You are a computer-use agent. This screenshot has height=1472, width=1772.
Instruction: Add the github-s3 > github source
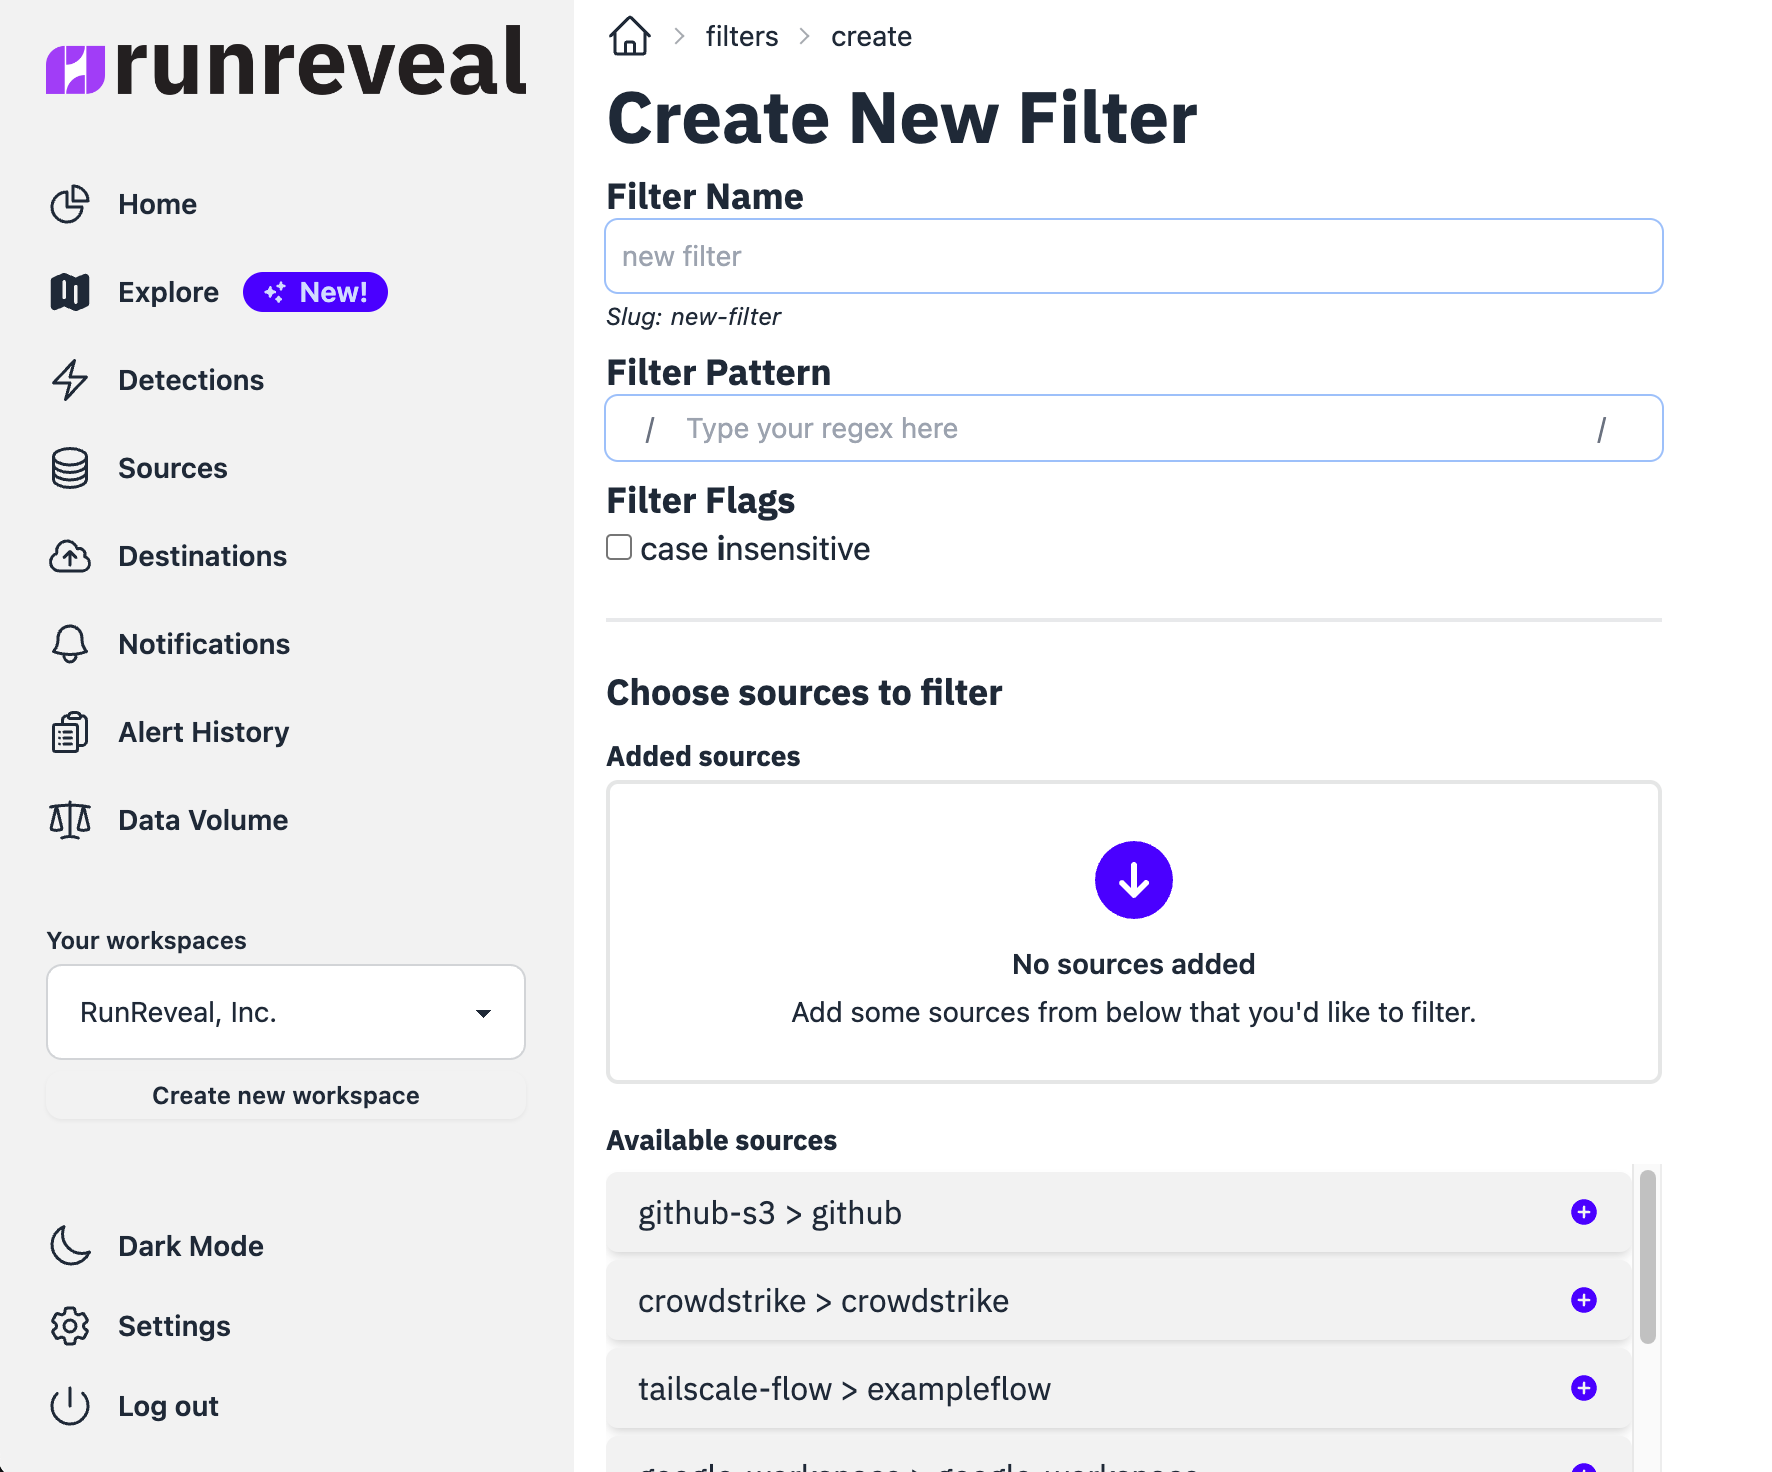click(1583, 1212)
